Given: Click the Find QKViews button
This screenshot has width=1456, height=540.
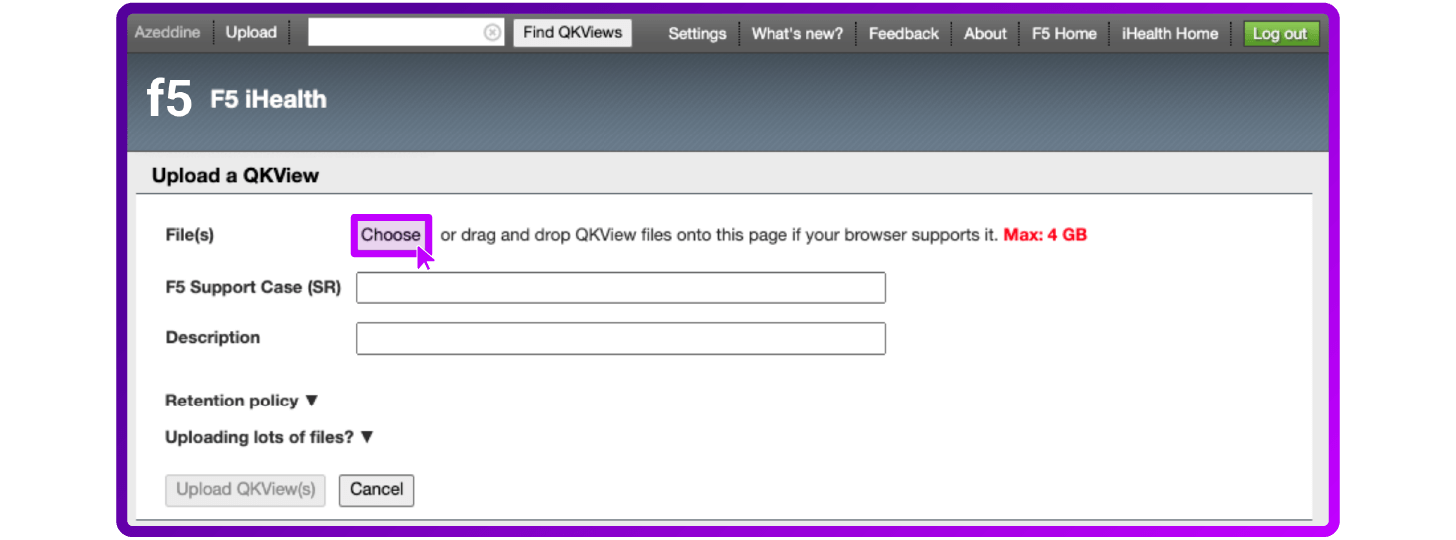Looking at the screenshot, I should (573, 33).
